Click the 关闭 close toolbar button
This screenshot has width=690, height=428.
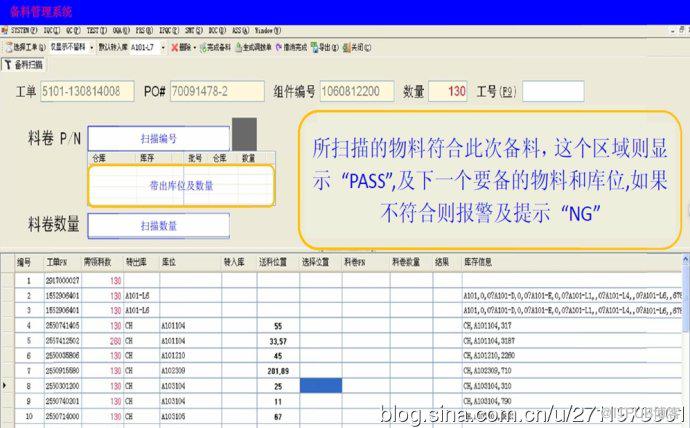point(357,47)
